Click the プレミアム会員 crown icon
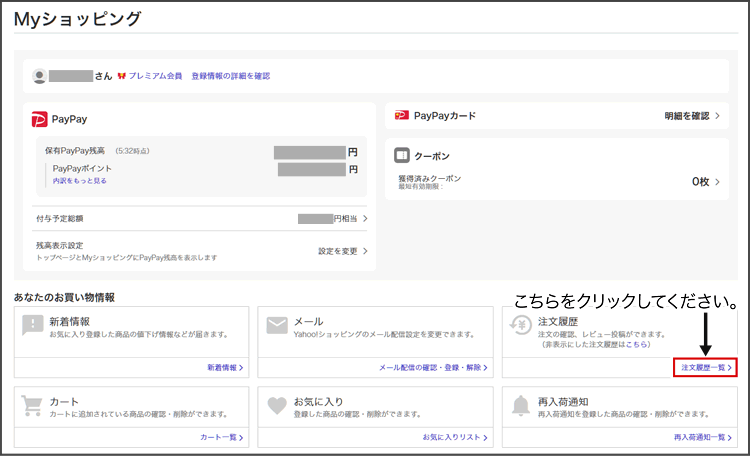750x462 pixels. tap(121, 76)
